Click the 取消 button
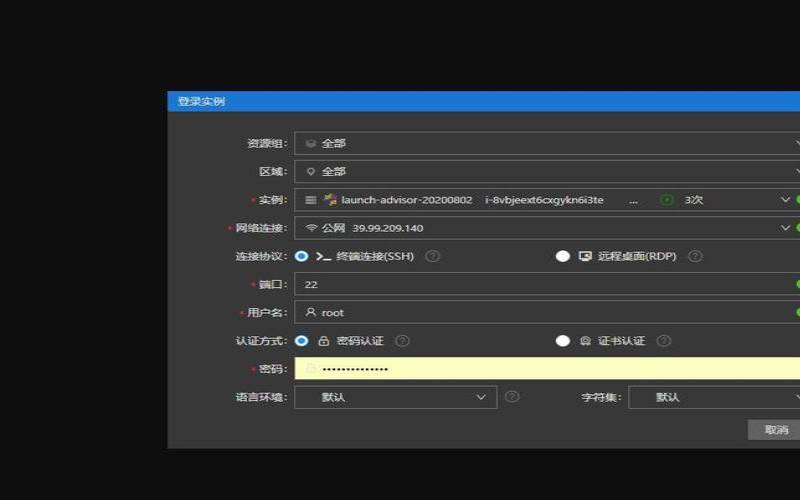This screenshot has height=500, width=800. pyautogui.click(x=775, y=430)
